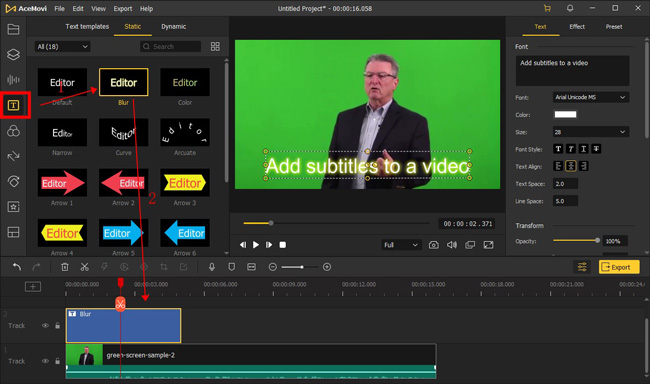The height and width of the screenshot is (384, 650).
Task: Open the View menu
Action: pos(98,8)
